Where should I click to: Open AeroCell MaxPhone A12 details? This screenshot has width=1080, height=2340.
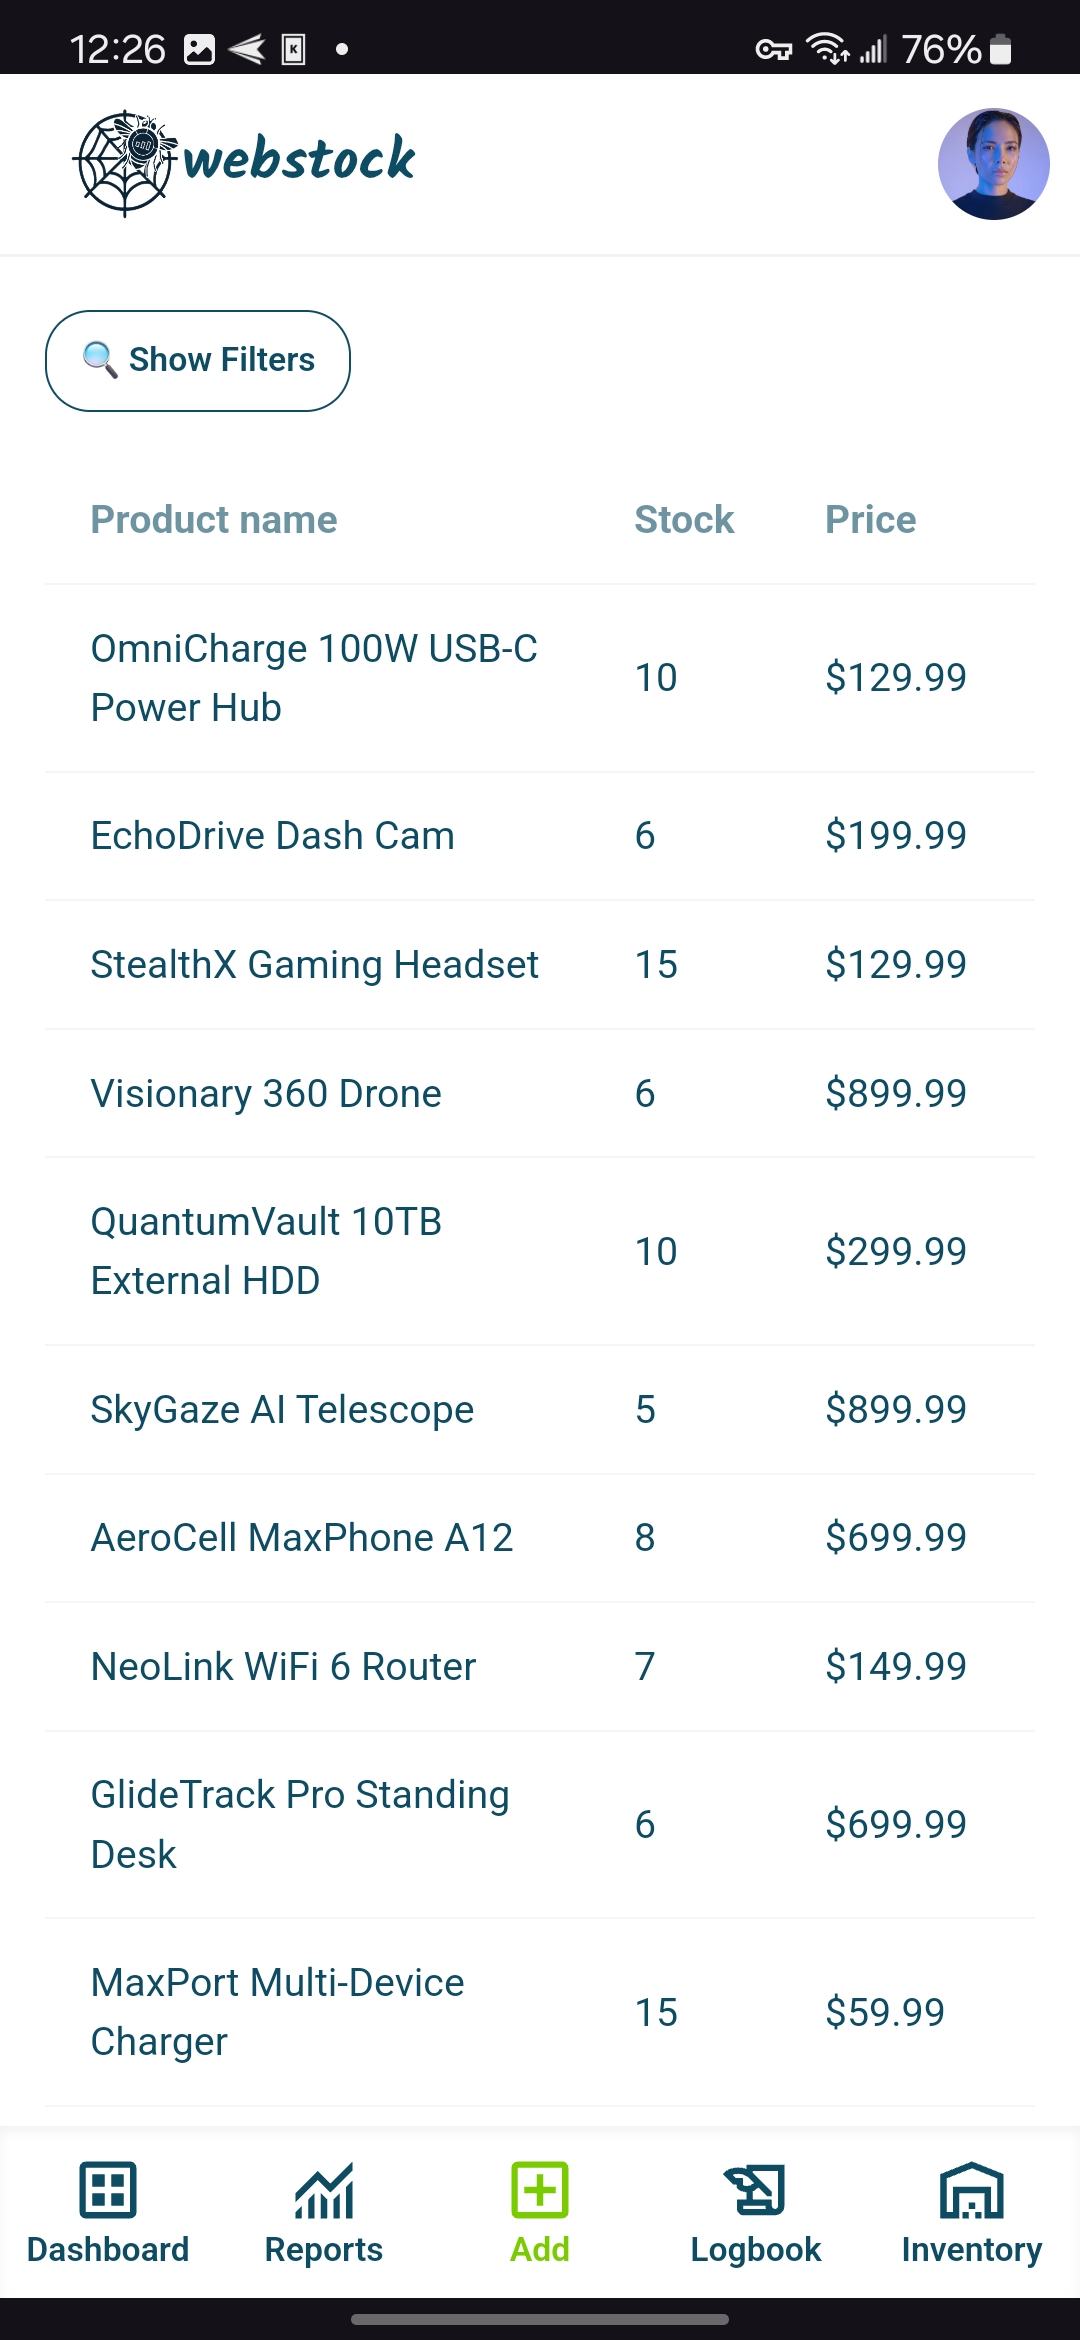click(301, 1538)
